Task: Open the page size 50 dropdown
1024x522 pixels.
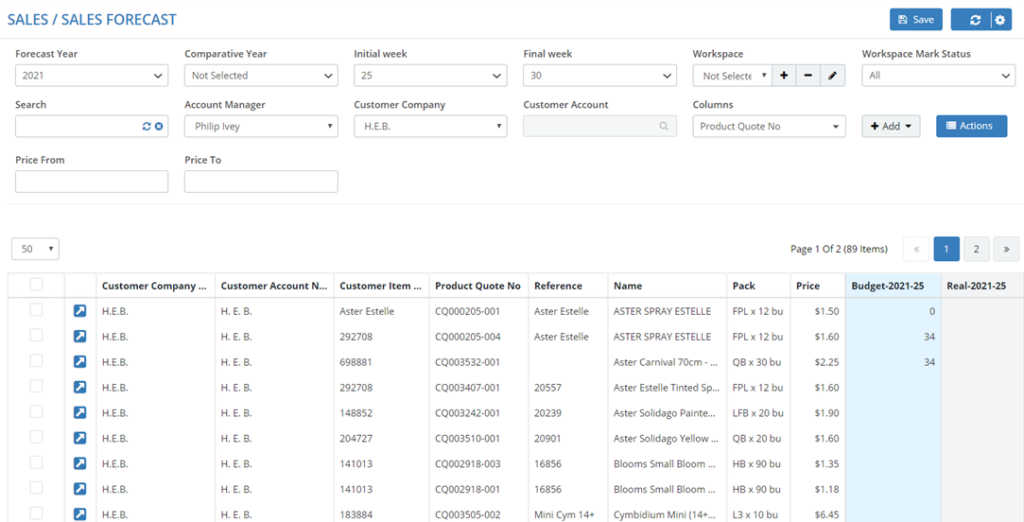Action: [35, 249]
